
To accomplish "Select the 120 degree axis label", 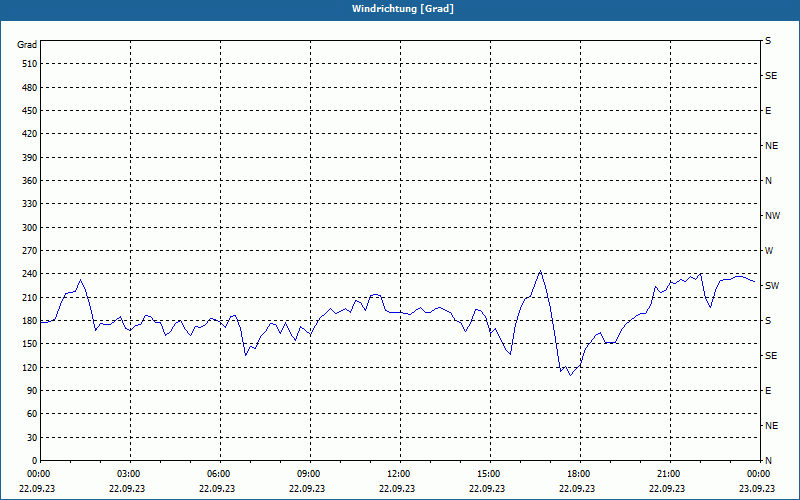I will pyautogui.click(x=30, y=367).
